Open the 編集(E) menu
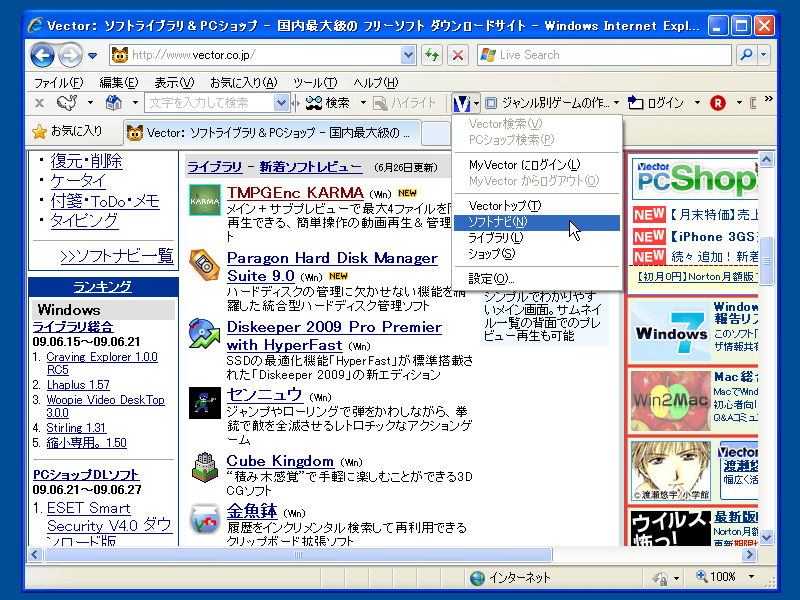The image size is (800, 600). coord(119,82)
